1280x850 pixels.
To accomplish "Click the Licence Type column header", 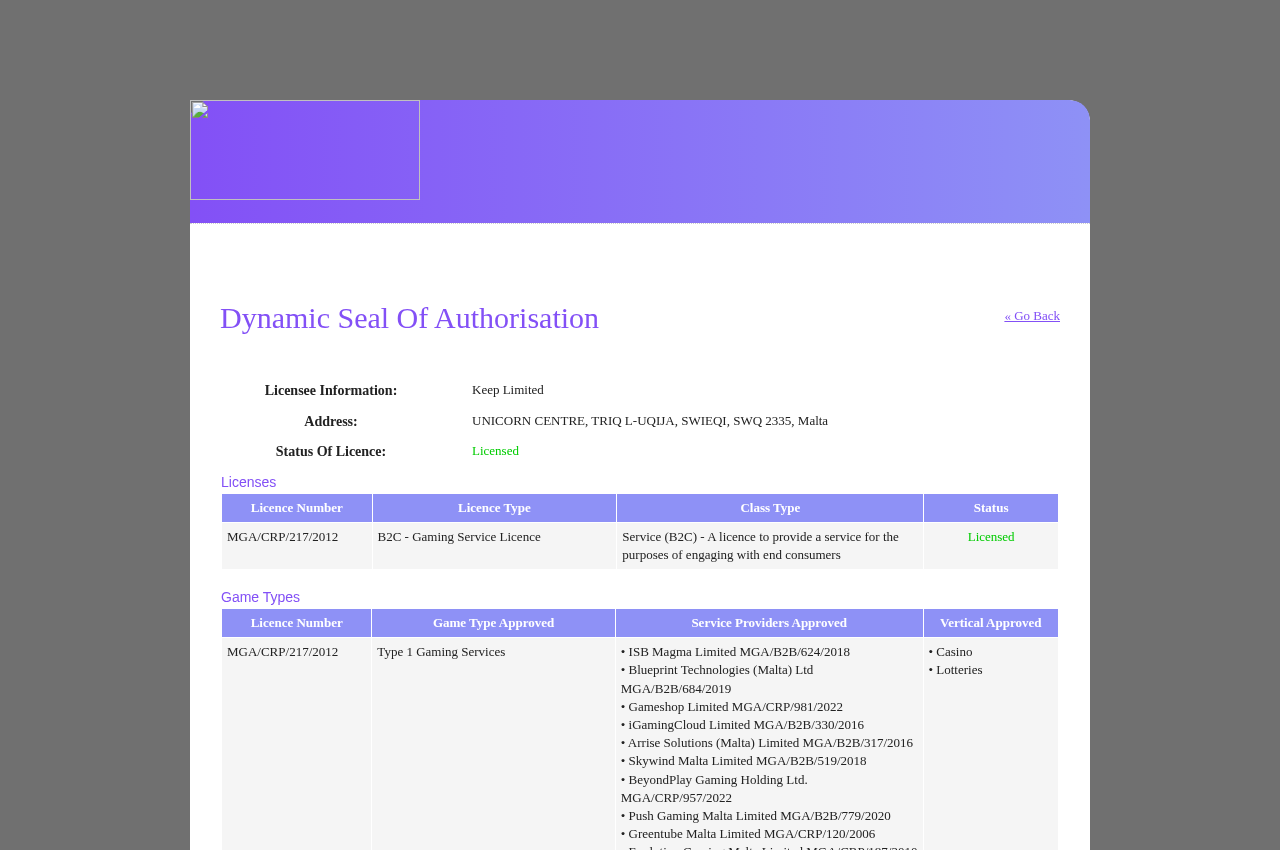I will pos(494,508).
